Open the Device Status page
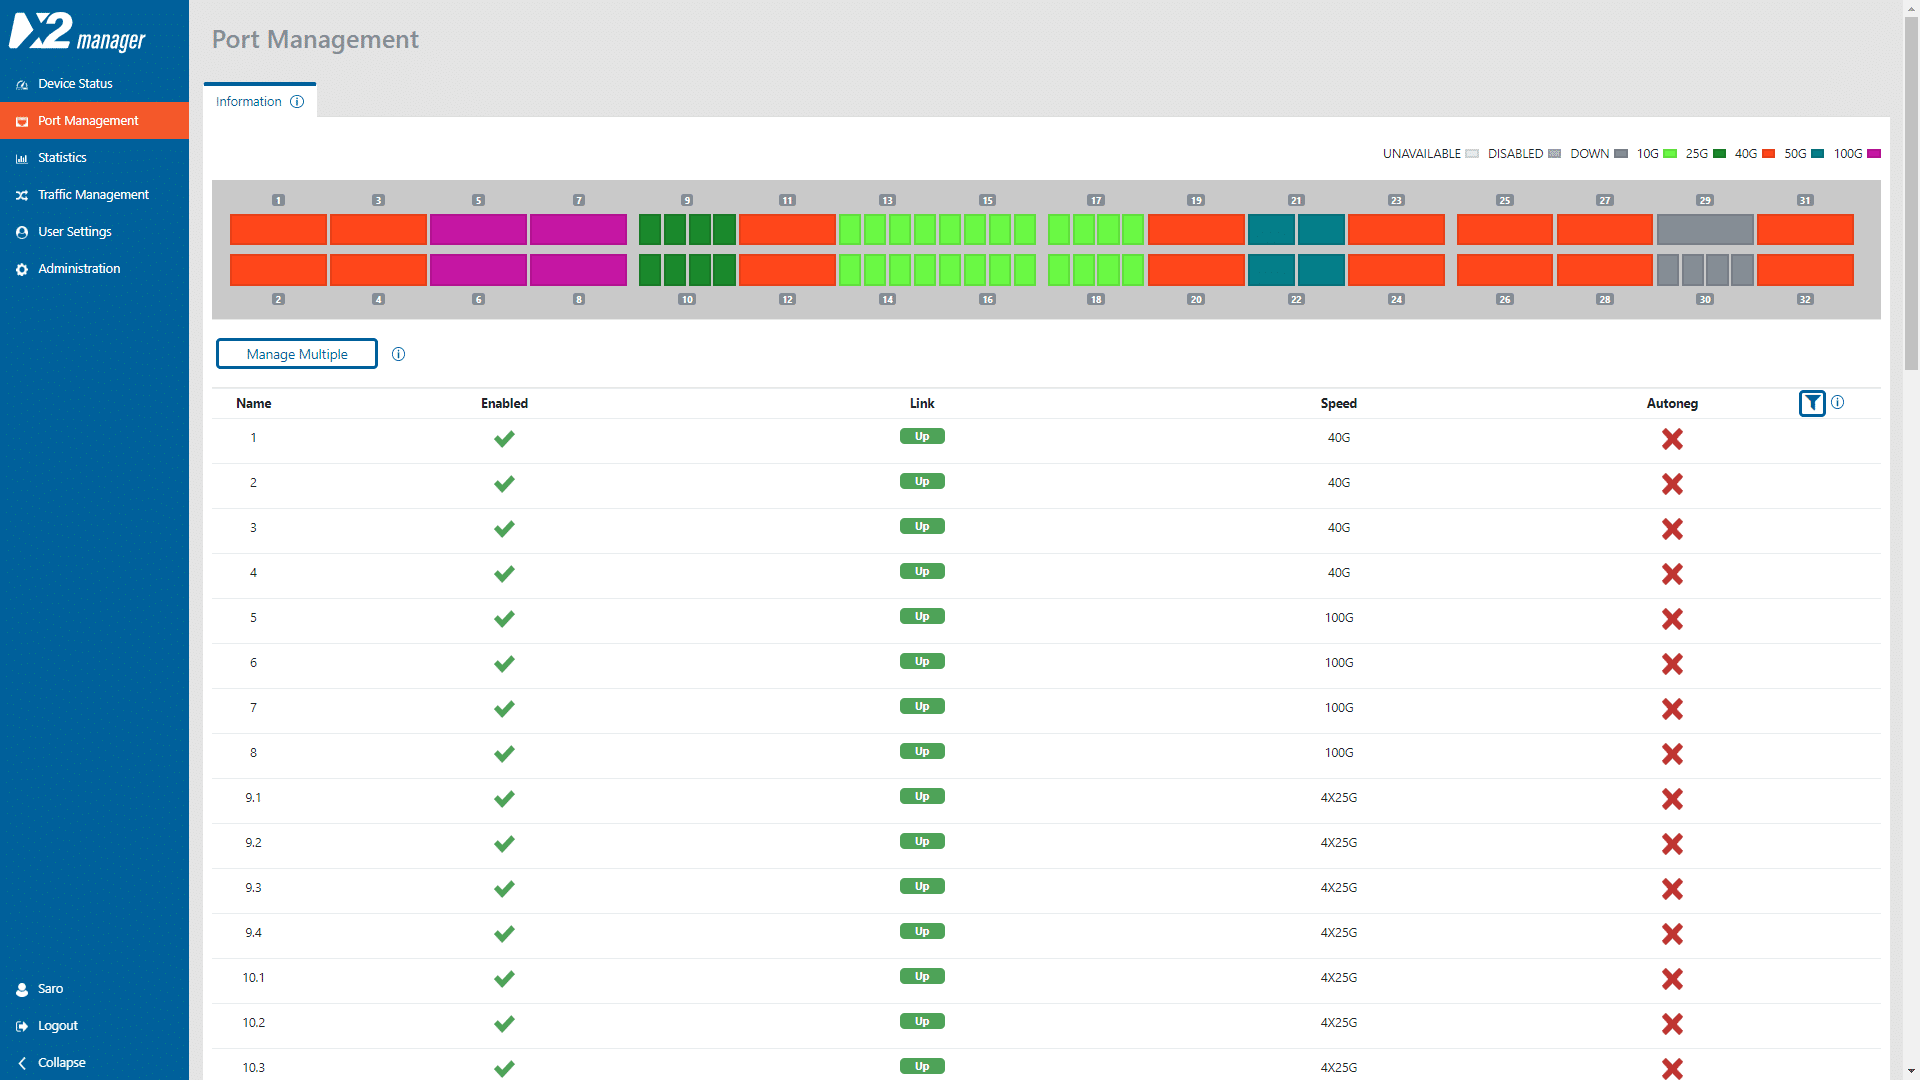Image resolution: width=1920 pixels, height=1080 pixels. (75, 83)
